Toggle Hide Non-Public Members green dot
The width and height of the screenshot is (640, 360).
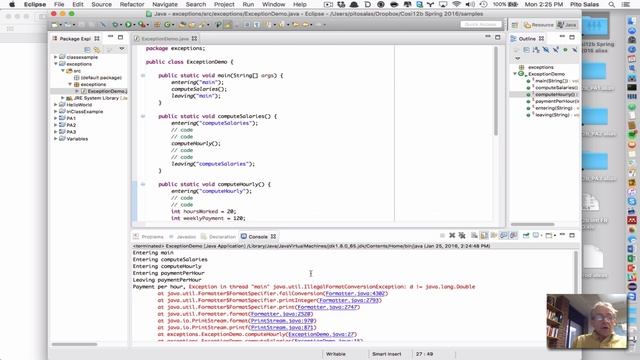[565, 50]
